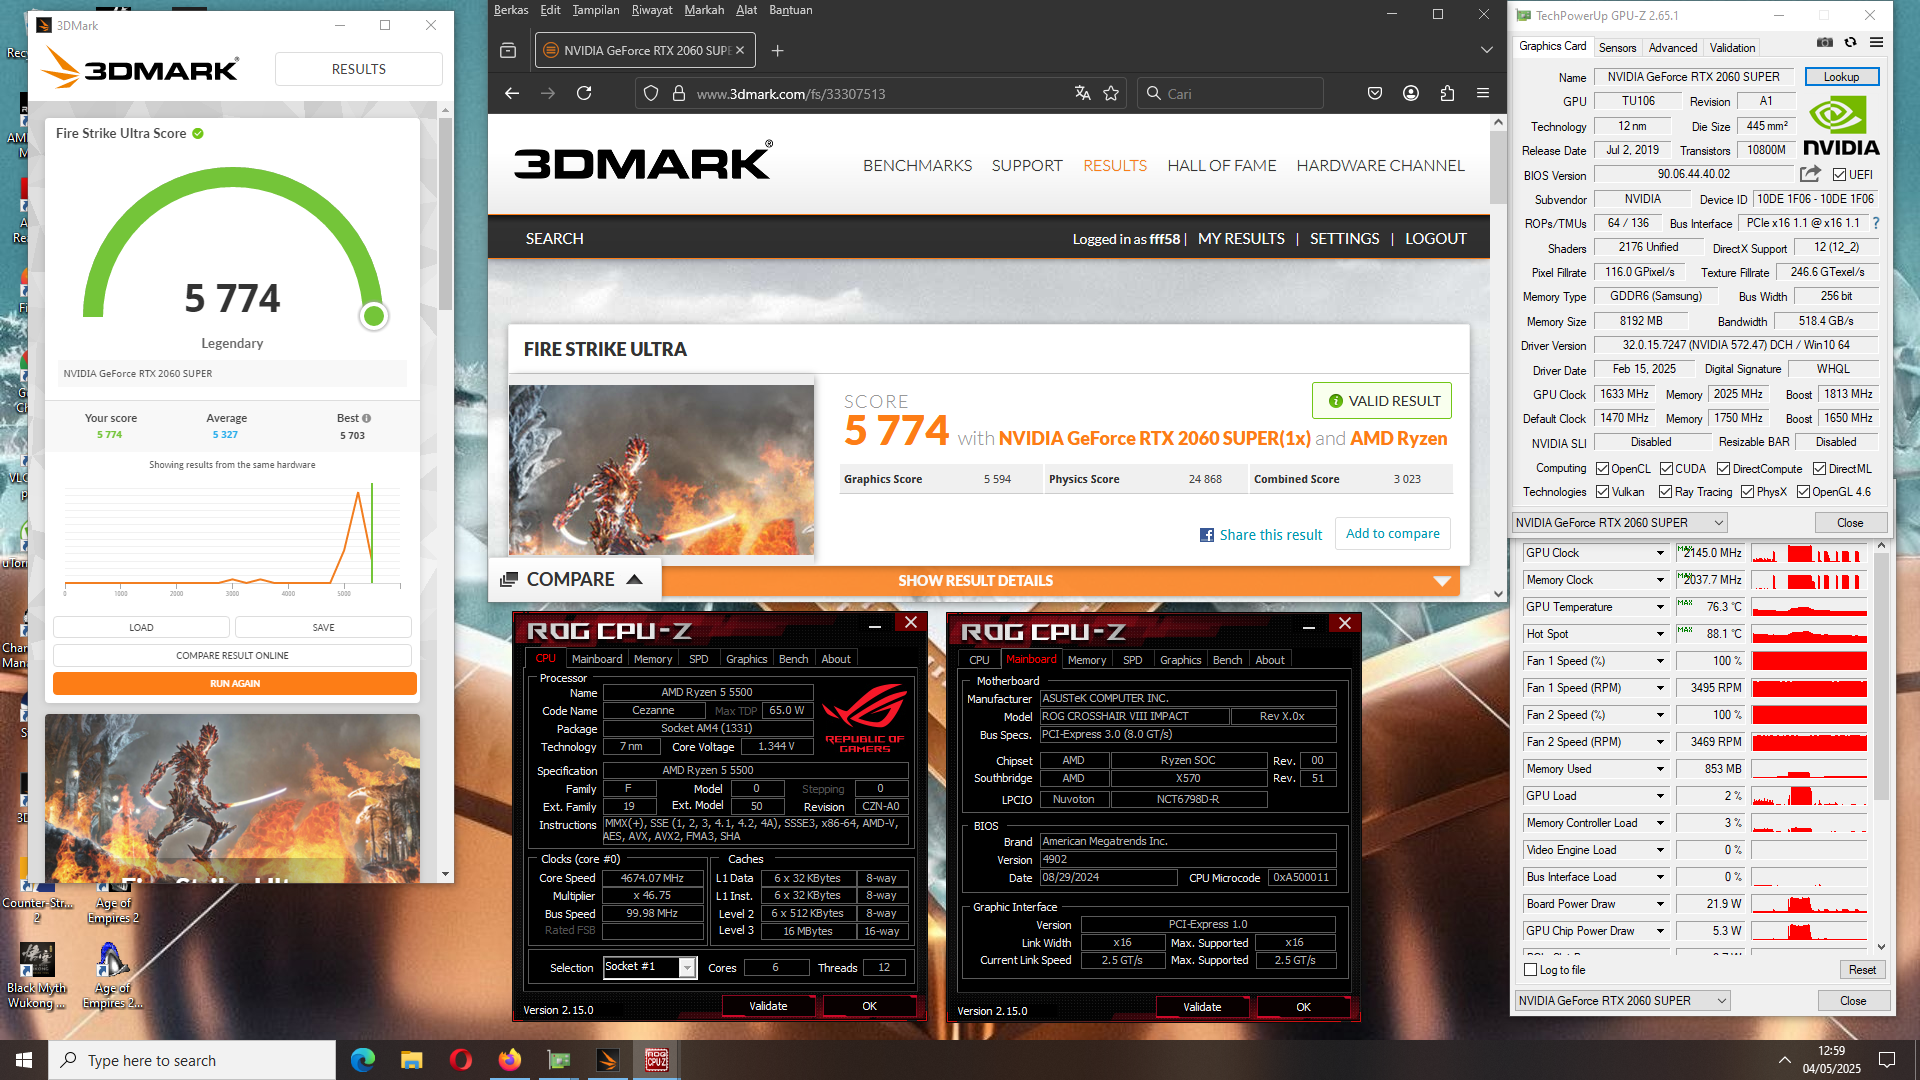This screenshot has height=1080, width=1920.
Task: Click the Lookup button in GPU-Z
Action: click(1841, 77)
